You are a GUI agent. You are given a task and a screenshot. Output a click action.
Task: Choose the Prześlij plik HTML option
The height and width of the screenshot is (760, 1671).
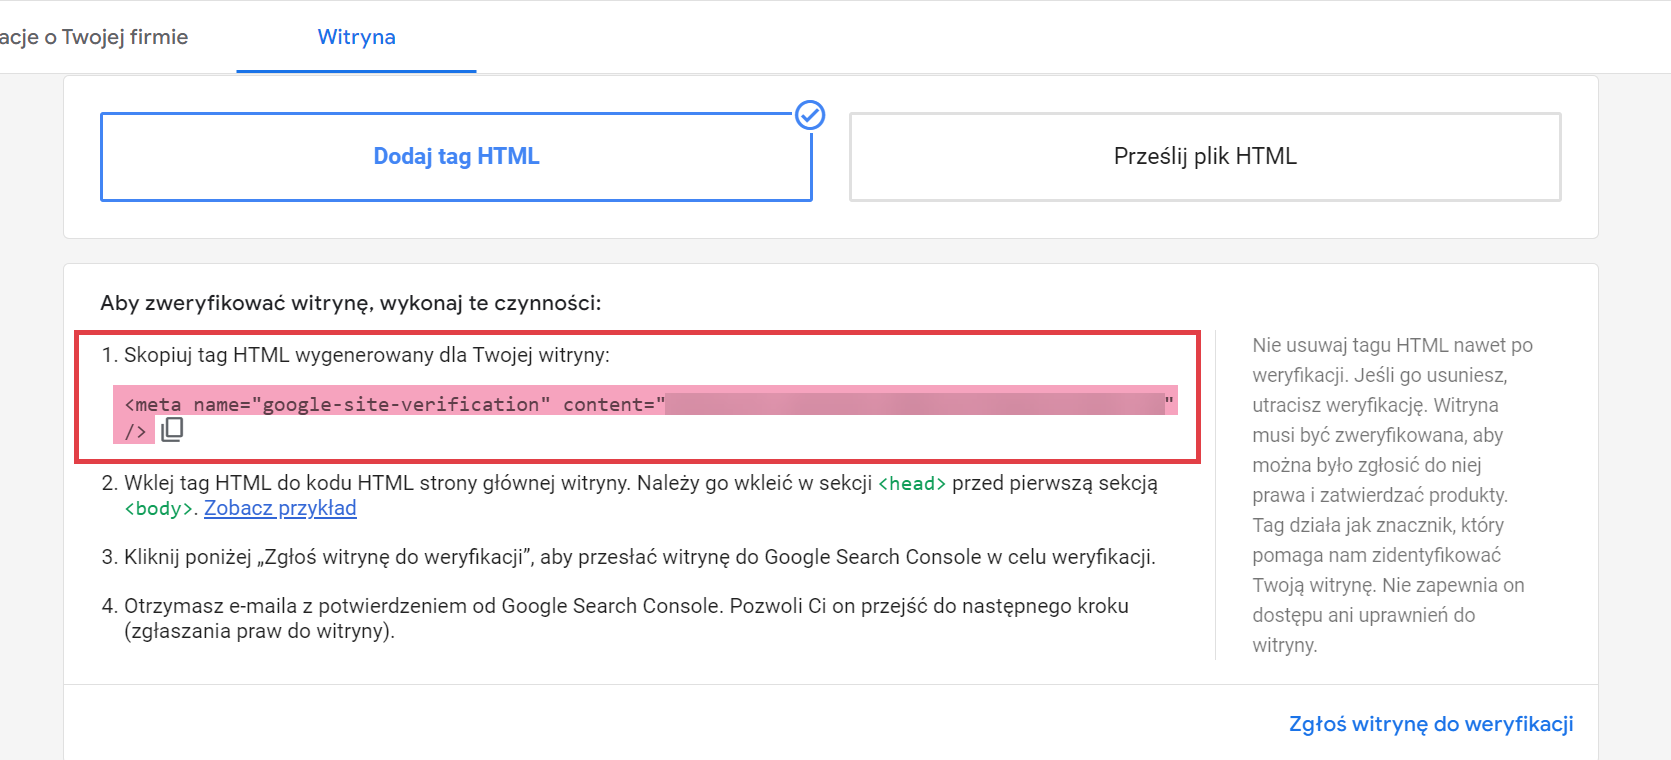pos(1204,157)
